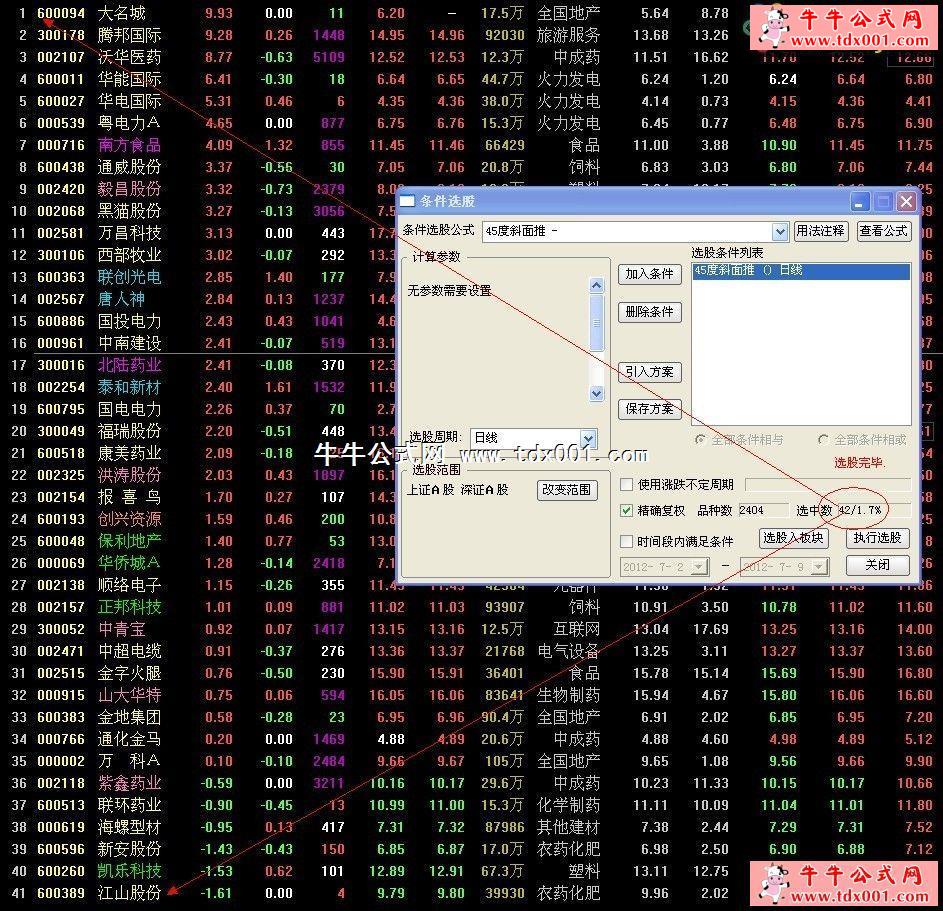Close the 条件选股 dialog window

[x=906, y=201]
